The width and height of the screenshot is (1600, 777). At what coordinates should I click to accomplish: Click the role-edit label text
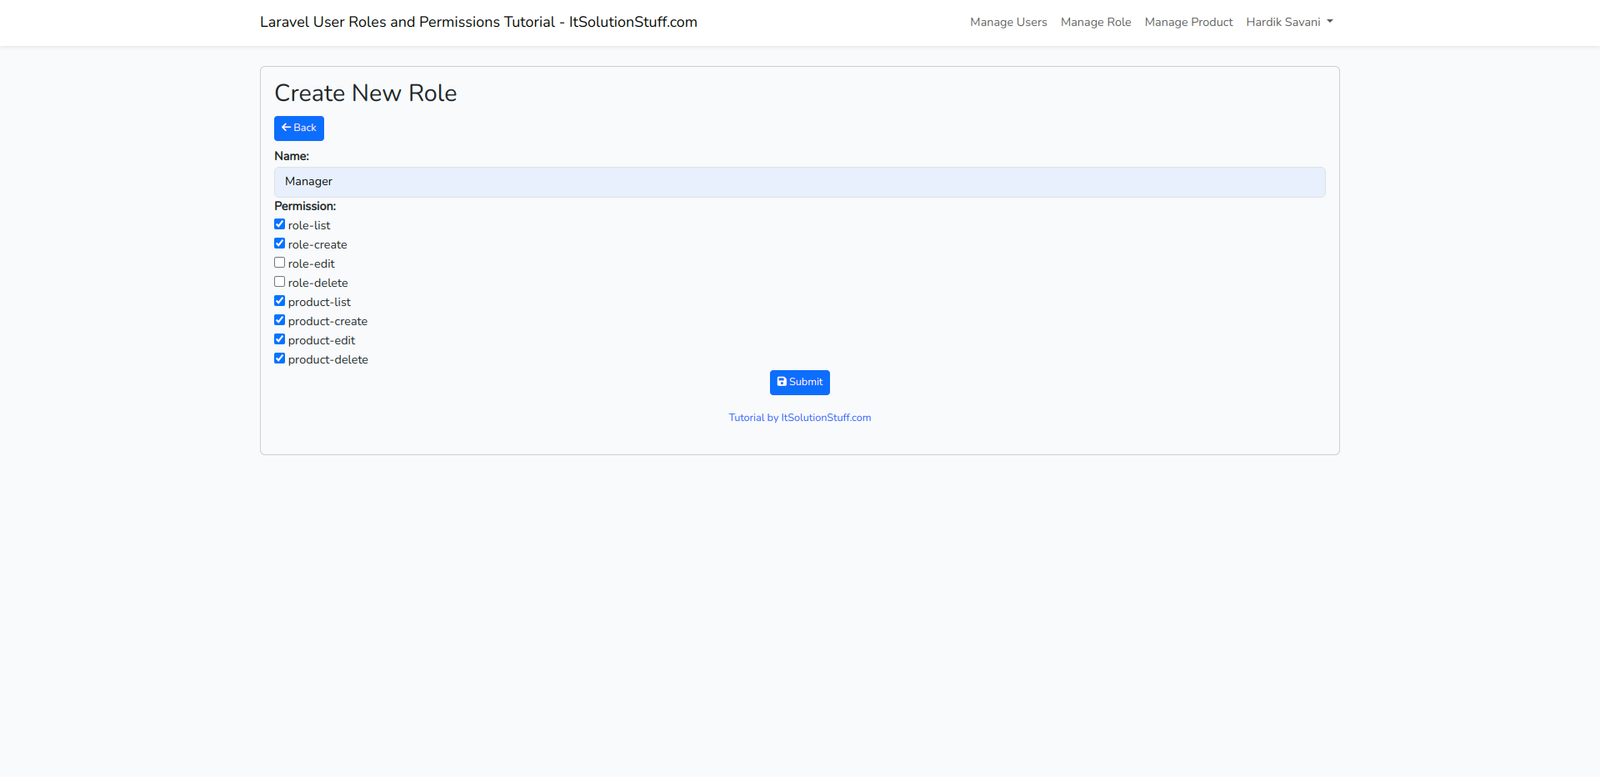click(x=311, y=264)
